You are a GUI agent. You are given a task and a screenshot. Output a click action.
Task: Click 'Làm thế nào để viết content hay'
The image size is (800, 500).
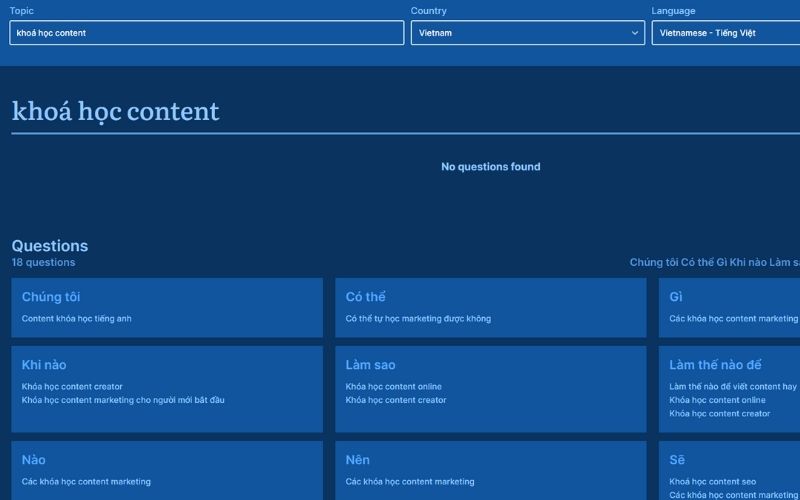tap(733, 386)
